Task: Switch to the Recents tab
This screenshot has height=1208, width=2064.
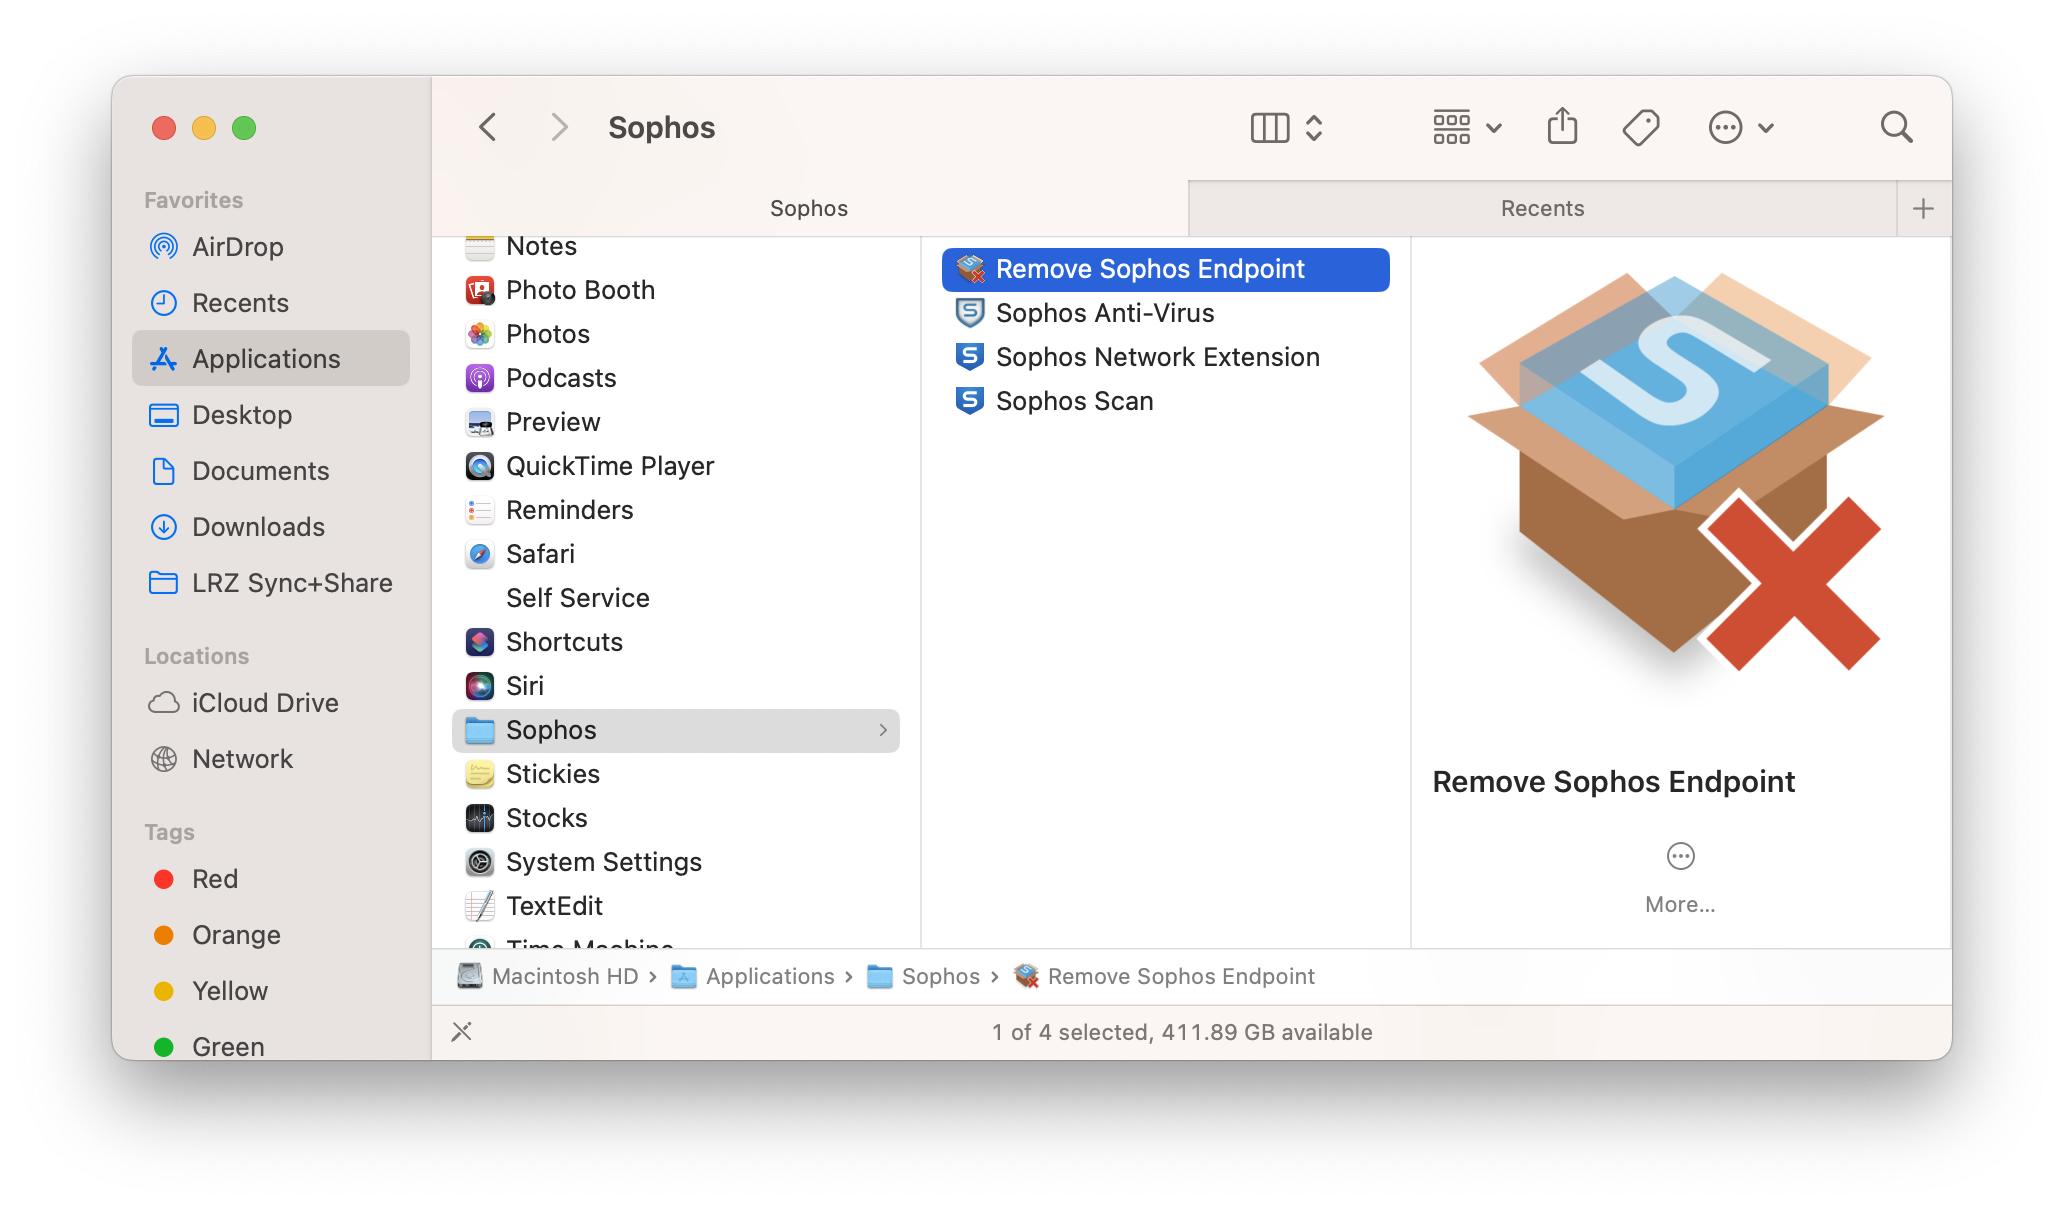Action: 1541,208
